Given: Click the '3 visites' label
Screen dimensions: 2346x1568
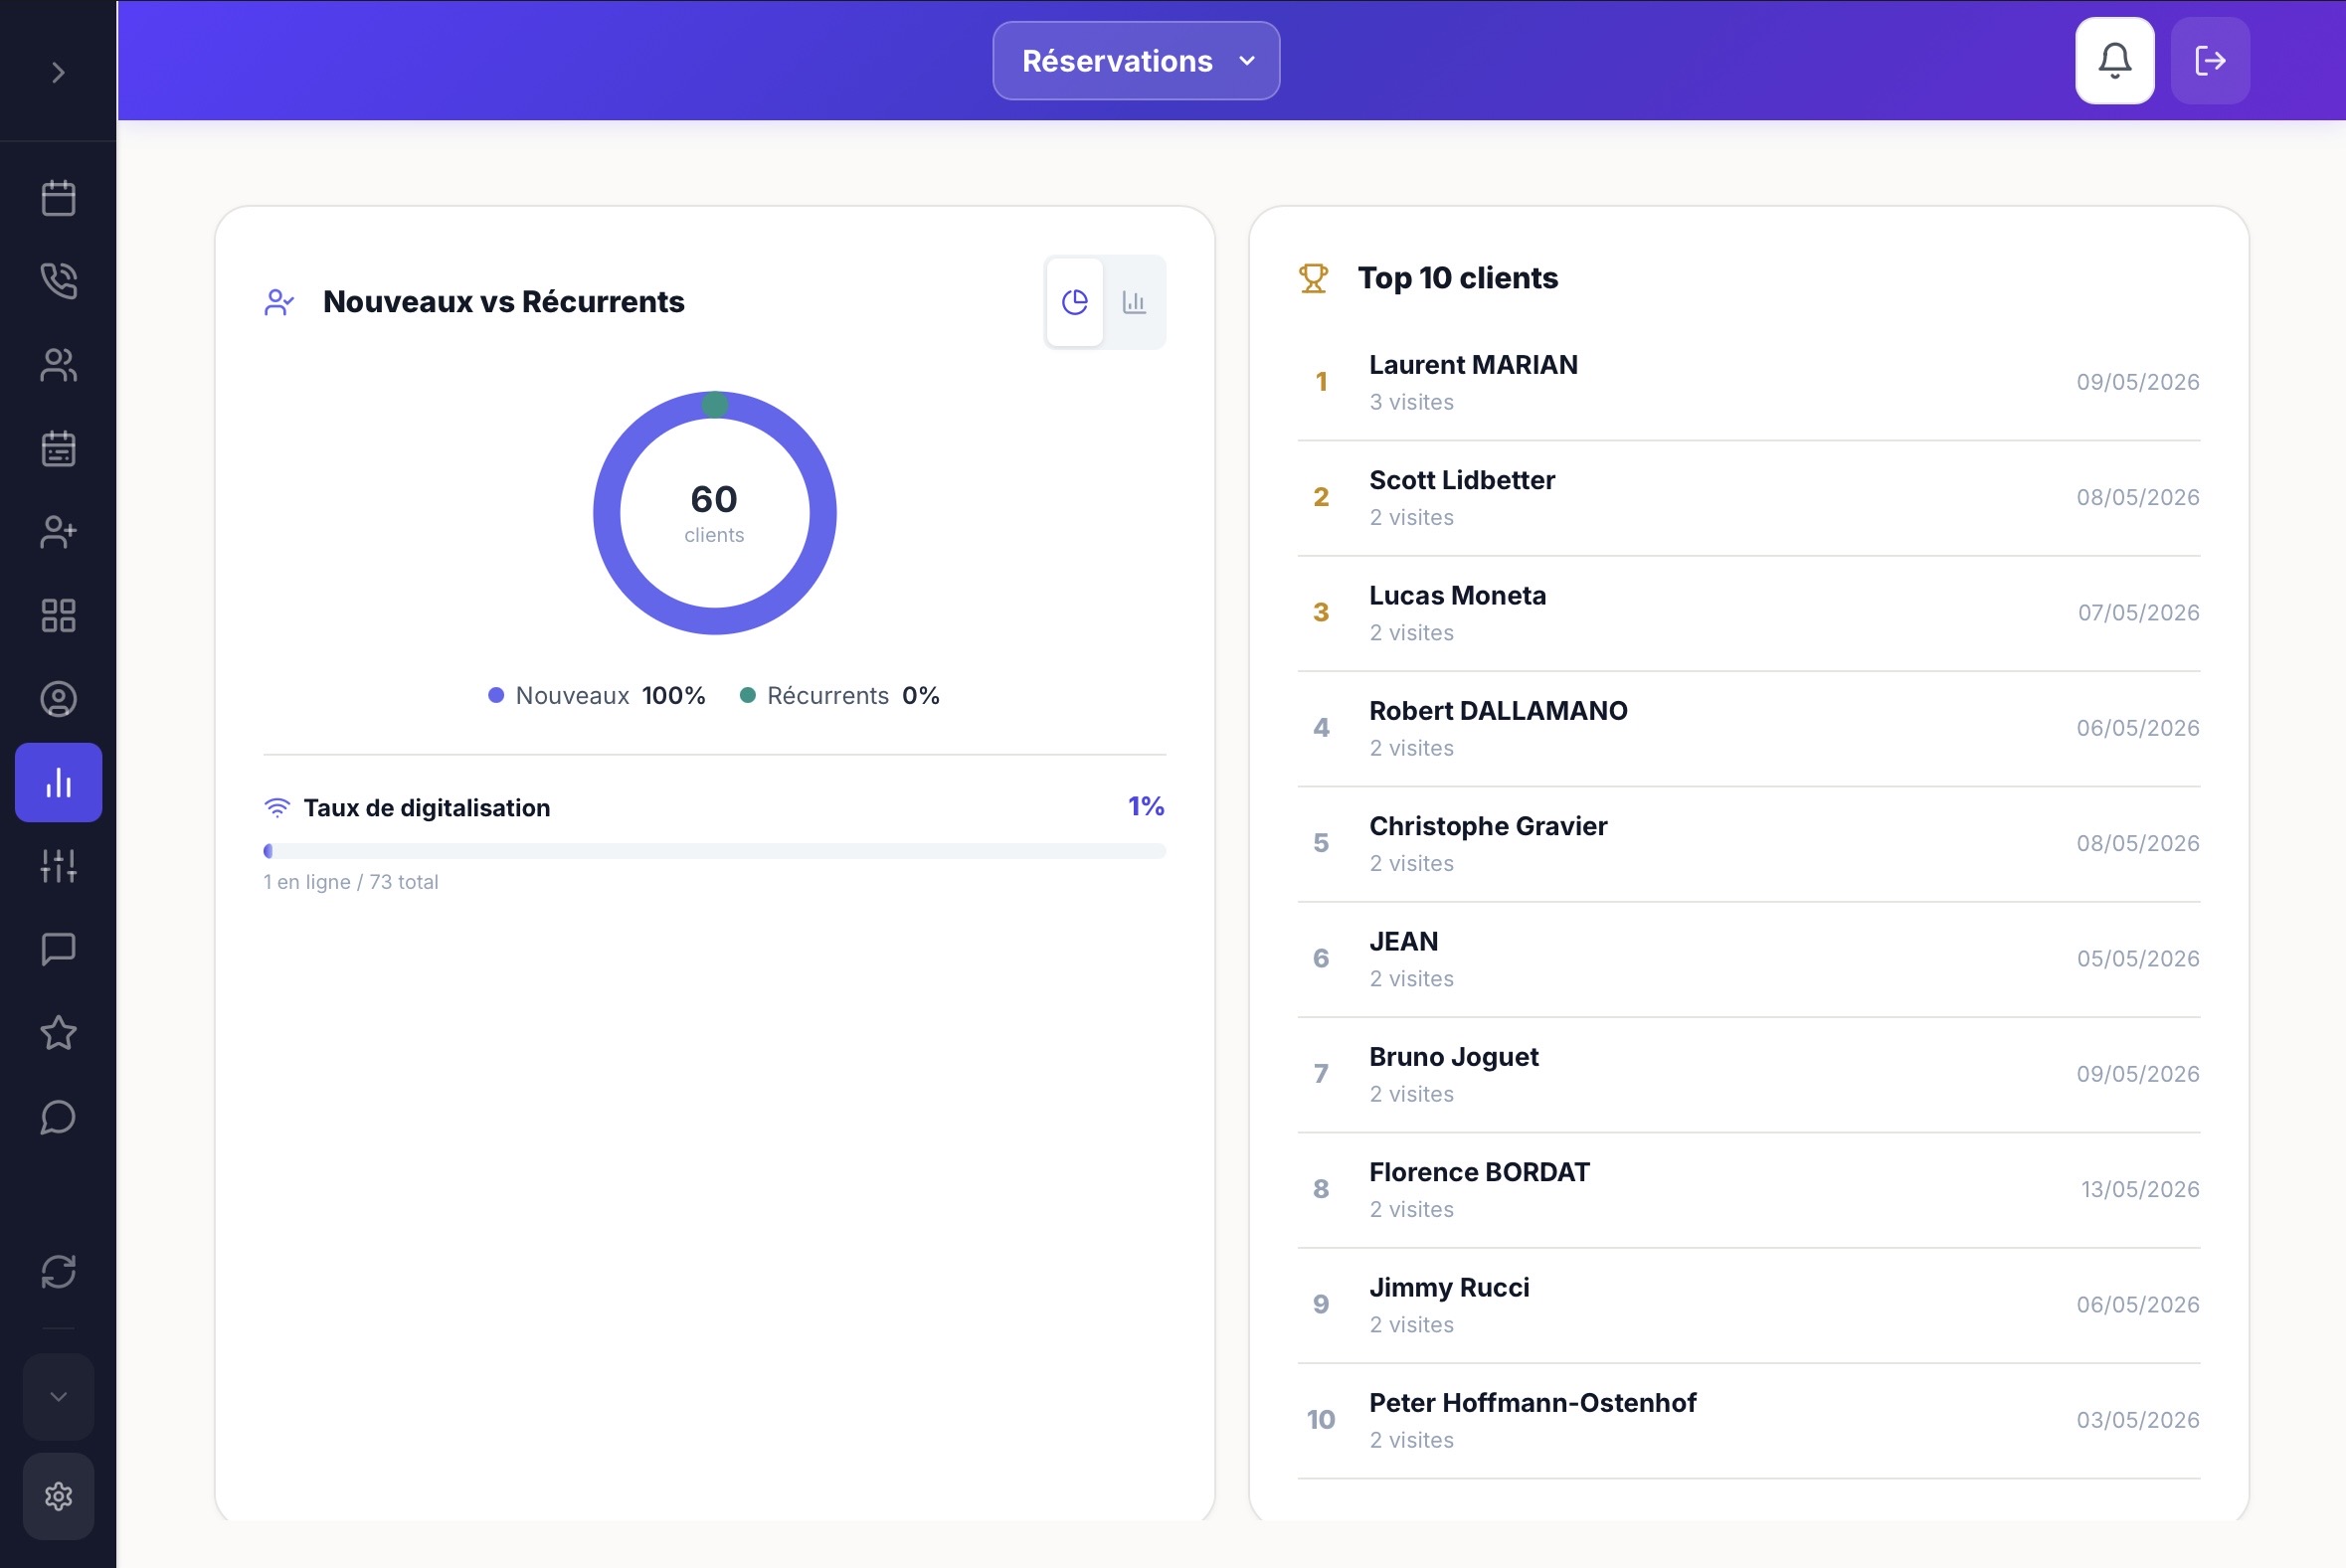Looking at the screenshot, I should 1411,402.
